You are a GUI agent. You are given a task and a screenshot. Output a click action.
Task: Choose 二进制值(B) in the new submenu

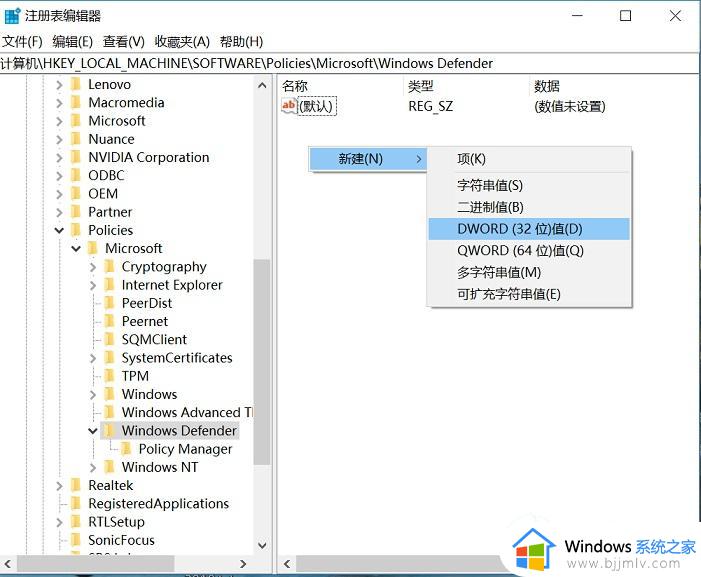tap(529, 207)
